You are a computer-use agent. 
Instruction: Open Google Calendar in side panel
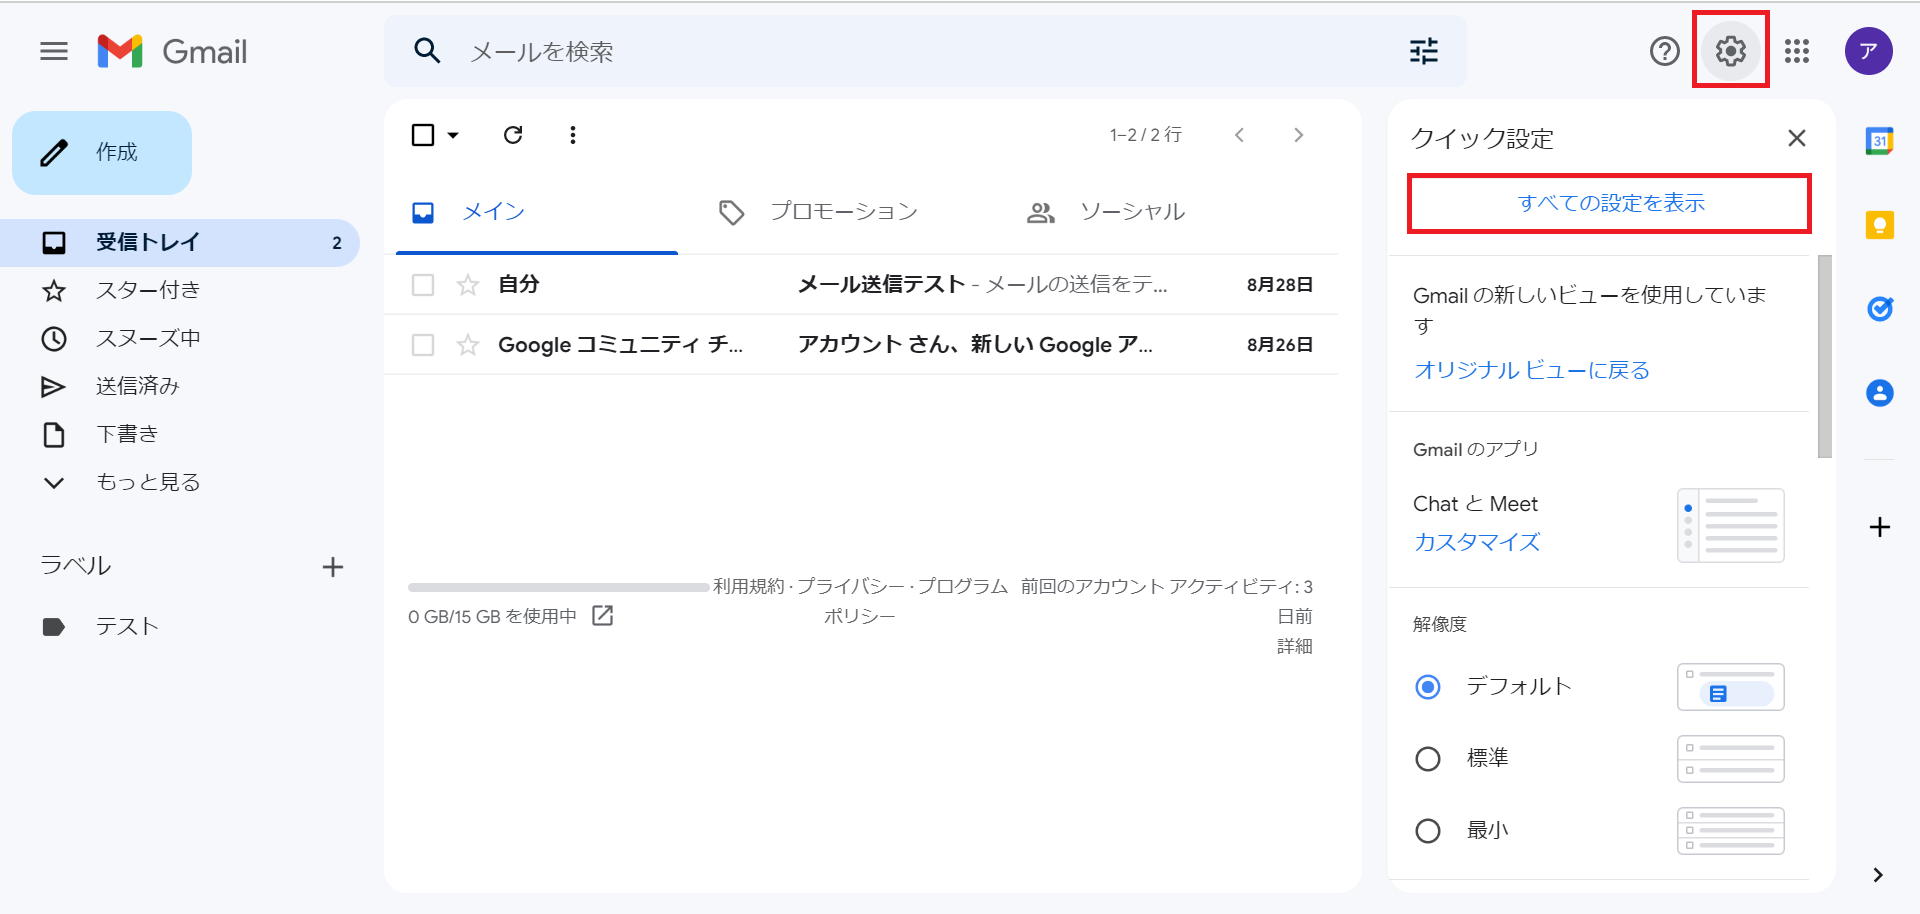[x=1879, y=141]
